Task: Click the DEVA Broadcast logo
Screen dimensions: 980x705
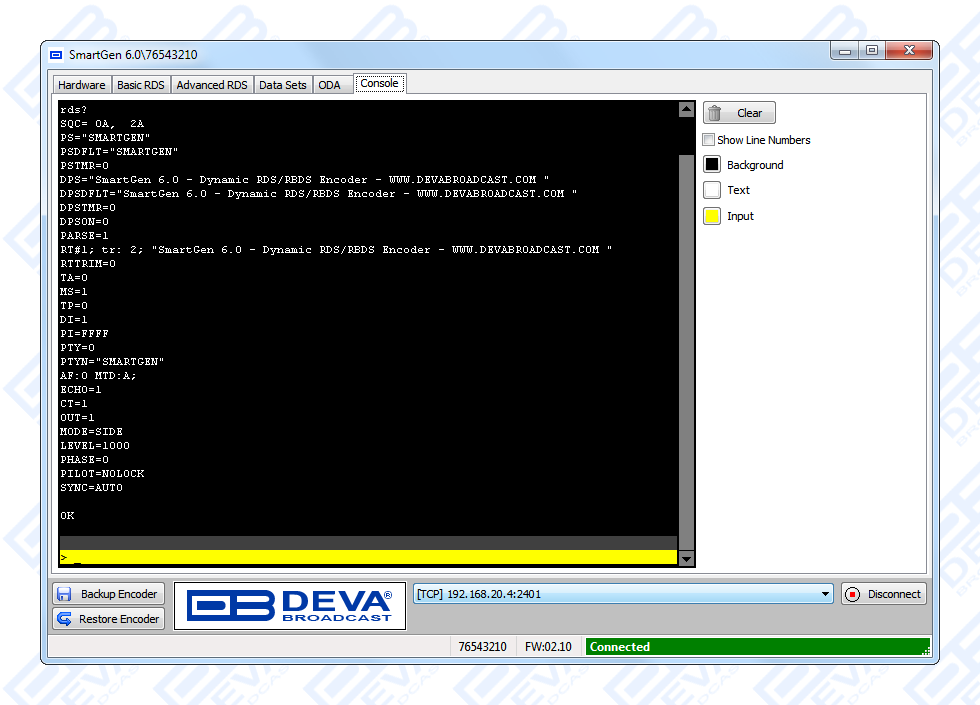Action: coord(290,606)
